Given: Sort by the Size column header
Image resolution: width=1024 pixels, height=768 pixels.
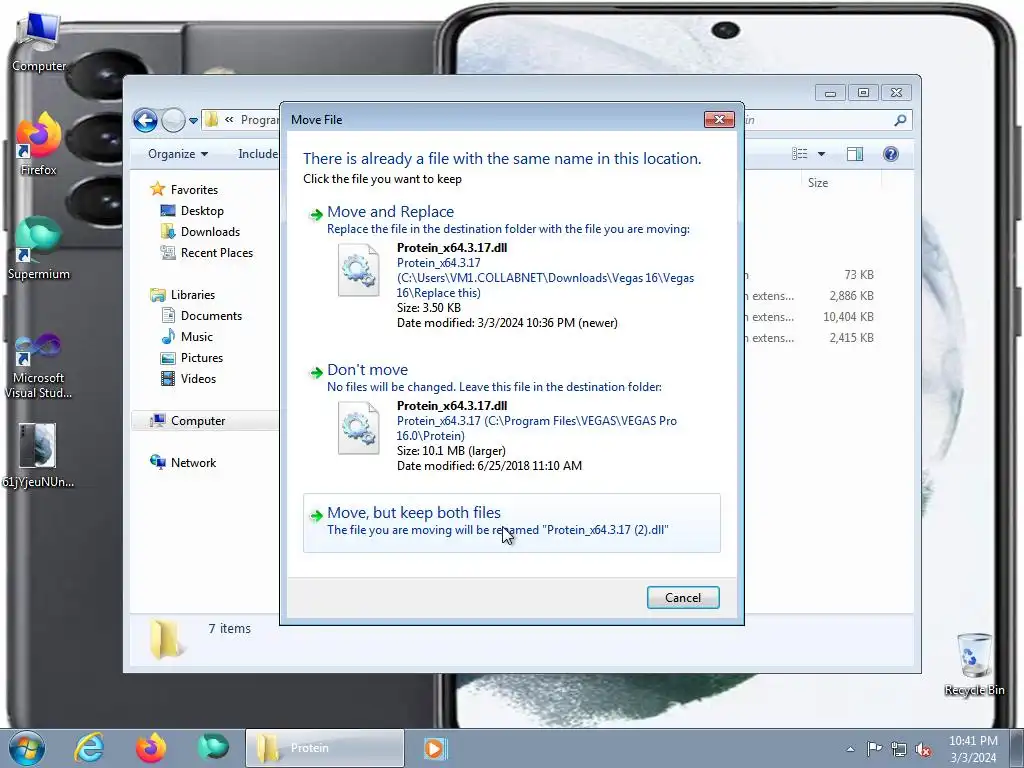Looking at the screenshot, I should coord(818,183).
